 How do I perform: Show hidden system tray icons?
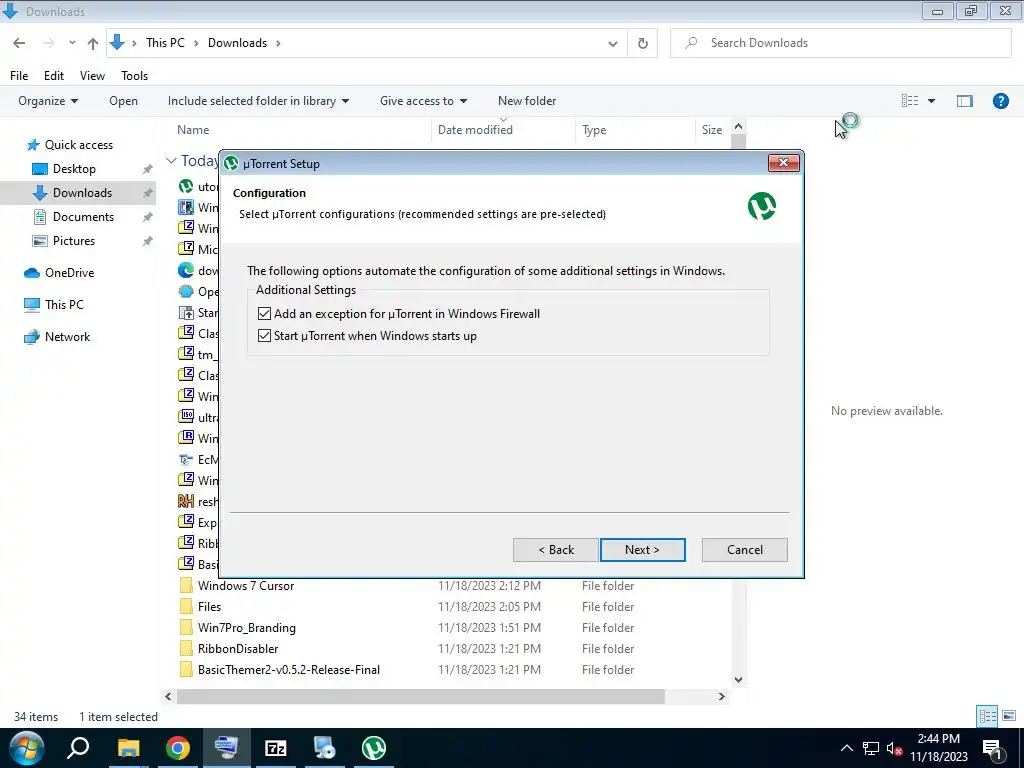846,748
